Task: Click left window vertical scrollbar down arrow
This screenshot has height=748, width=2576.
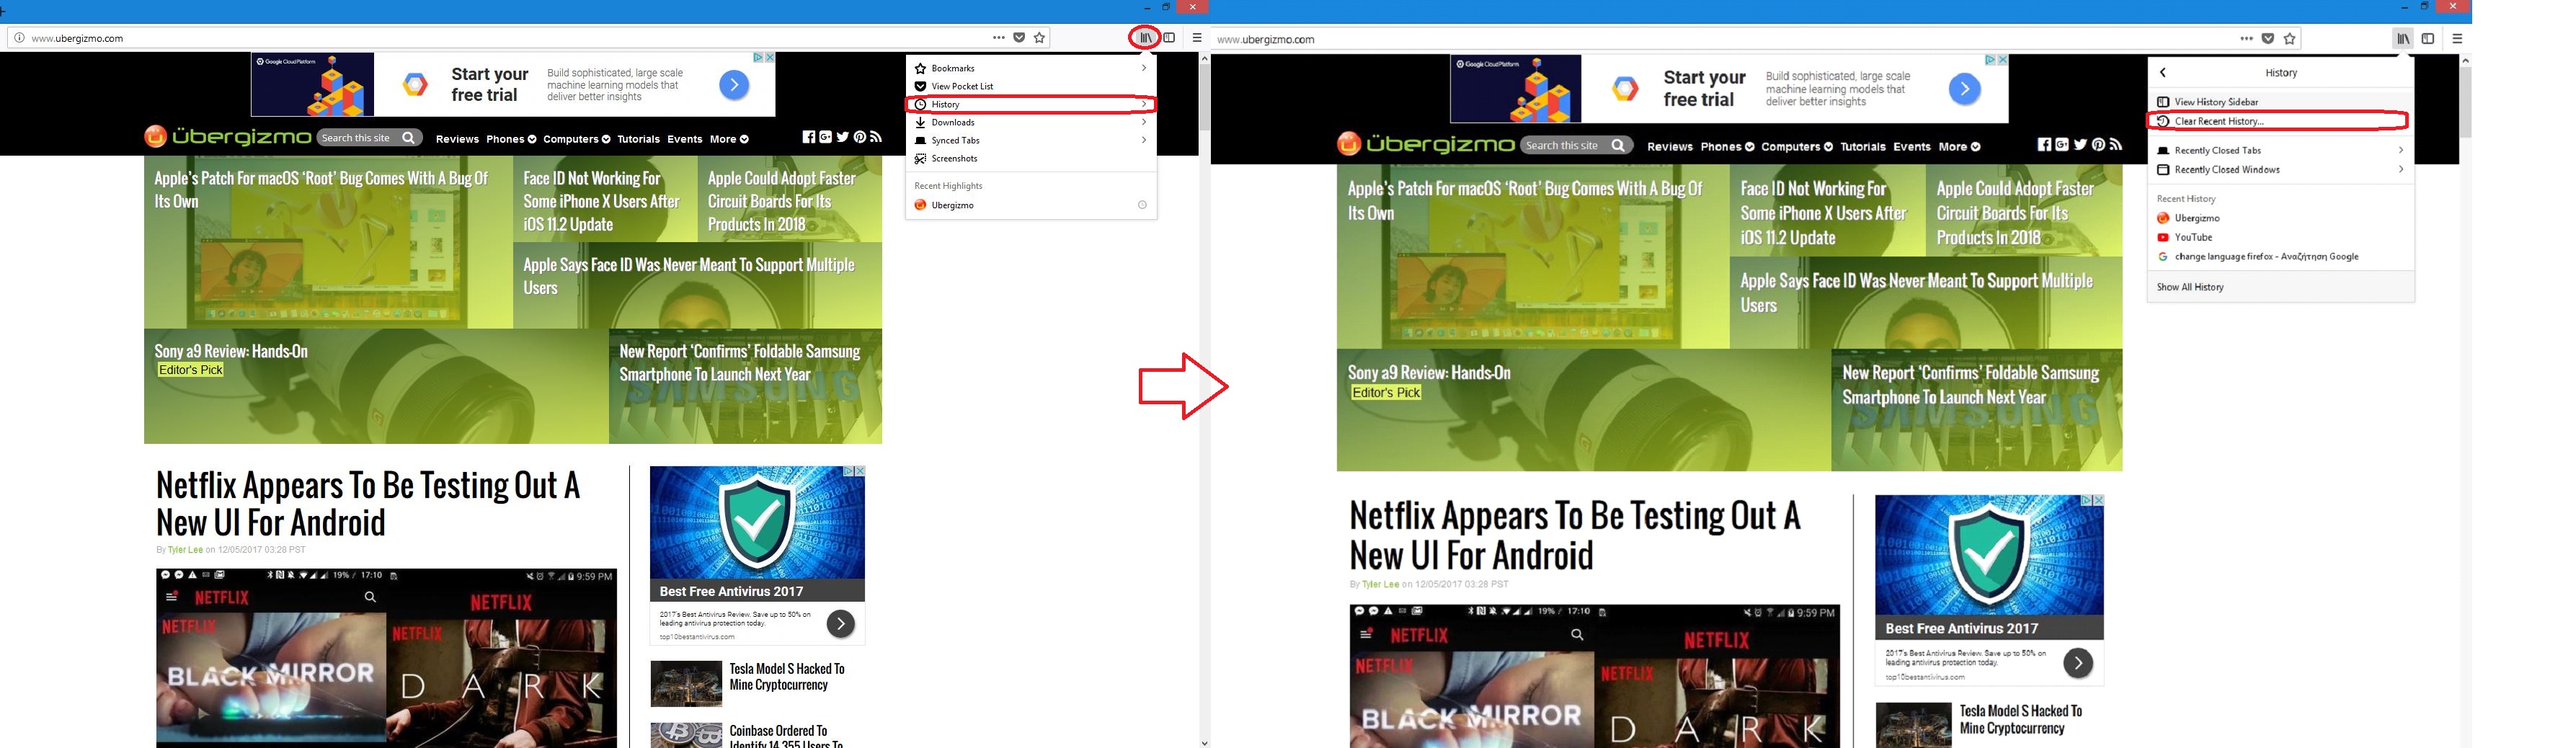Action: pyautogui.click(x=1204, y=742)
